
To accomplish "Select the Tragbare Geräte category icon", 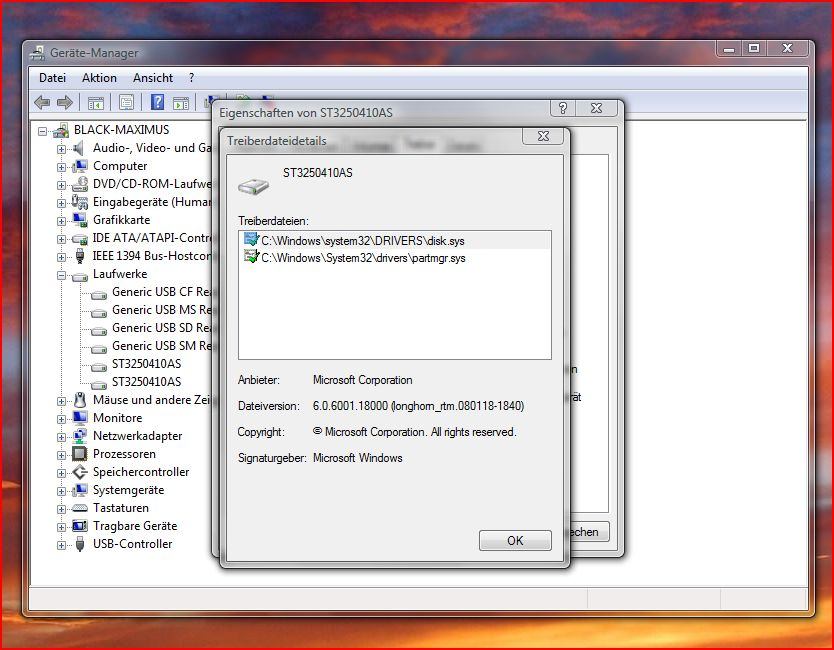I will click(x=80, y=526).
